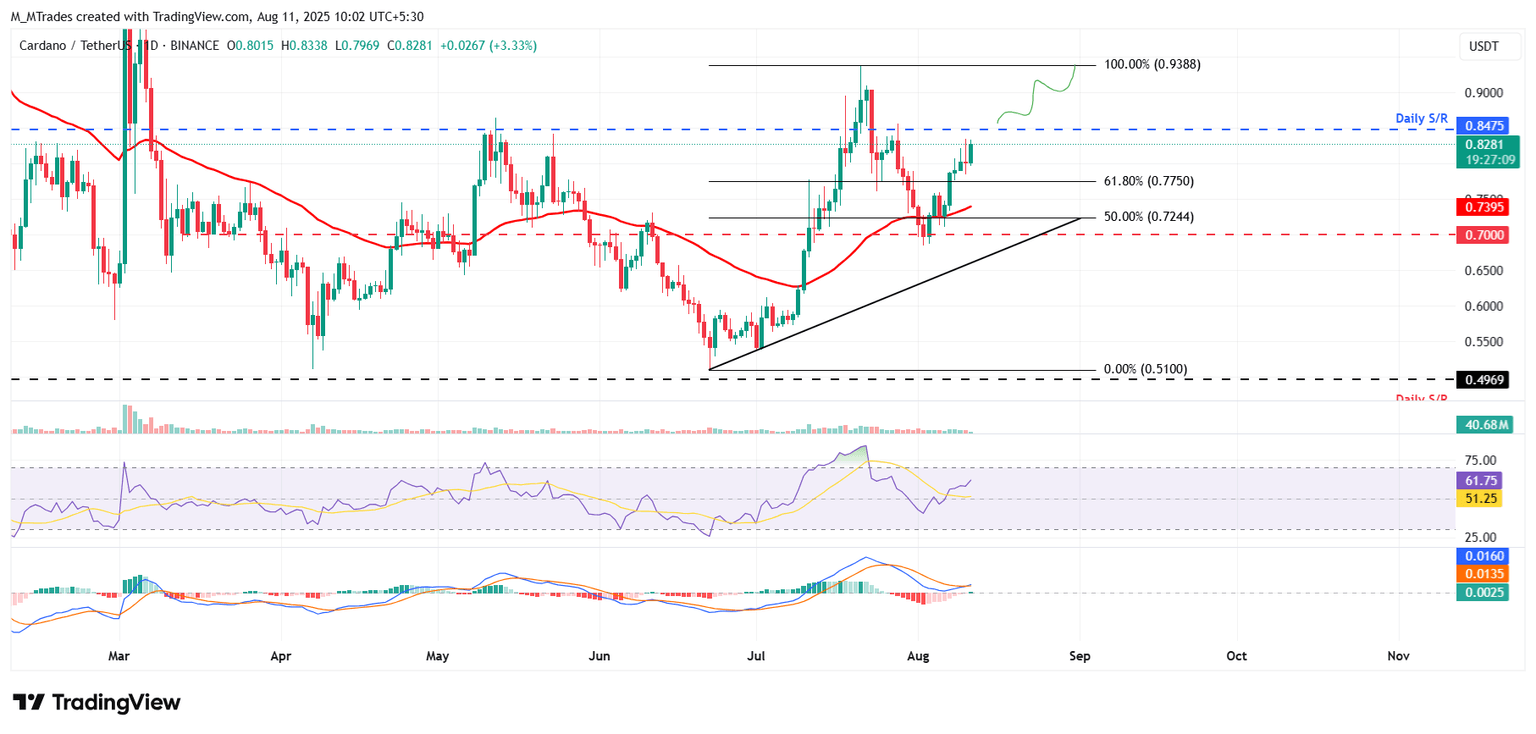Click the Sep marker on time axis

click(x=1078, y=656)
